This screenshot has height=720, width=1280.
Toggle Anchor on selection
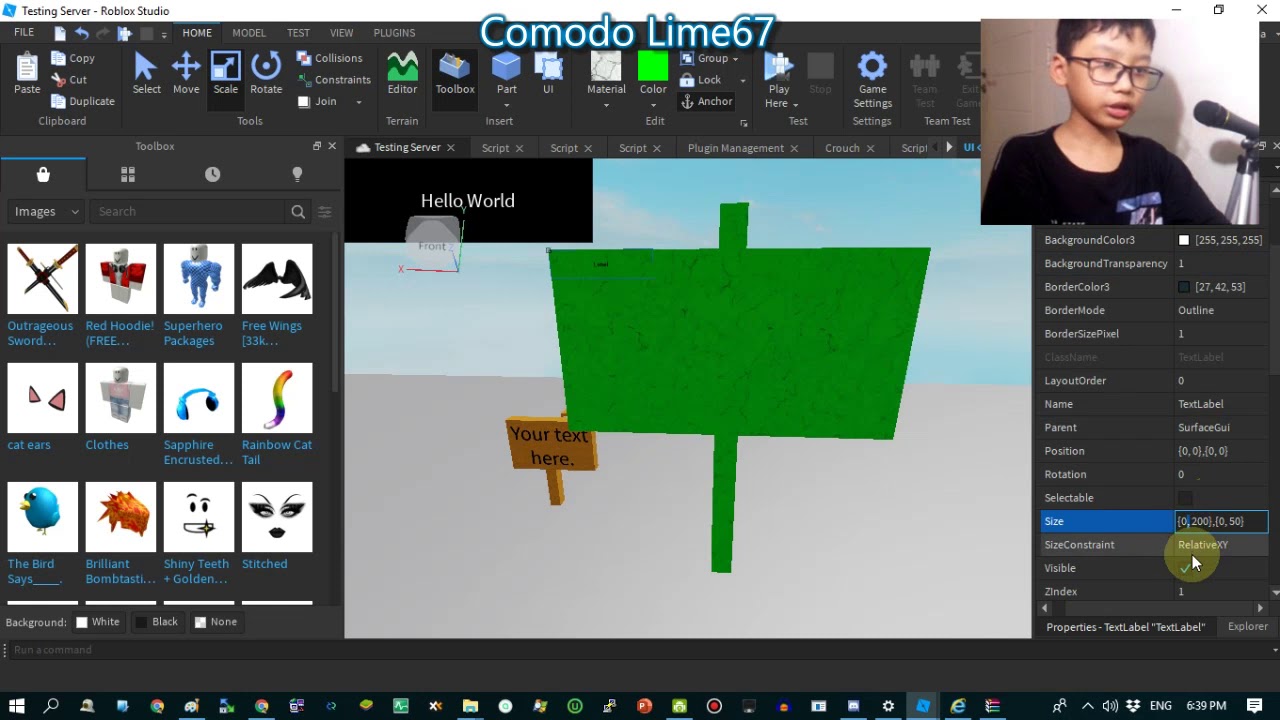706,101
